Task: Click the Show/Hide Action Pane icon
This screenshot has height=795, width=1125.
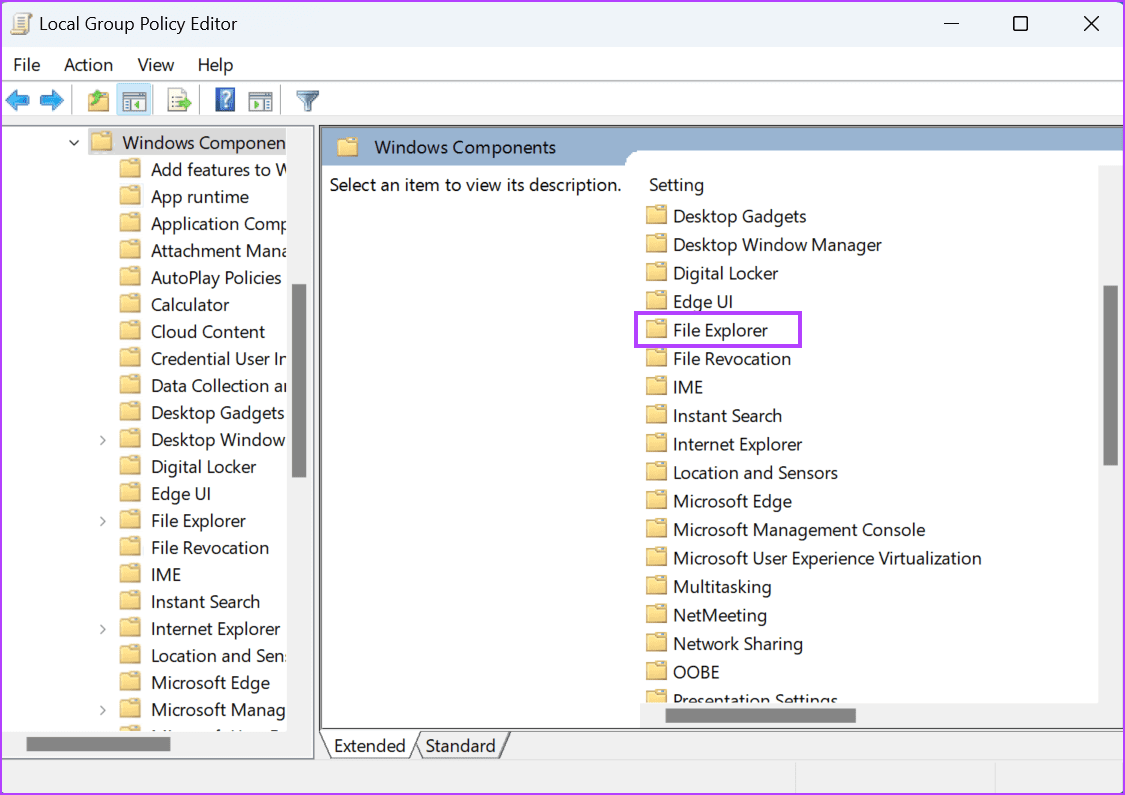Action: tap(260, 99)
